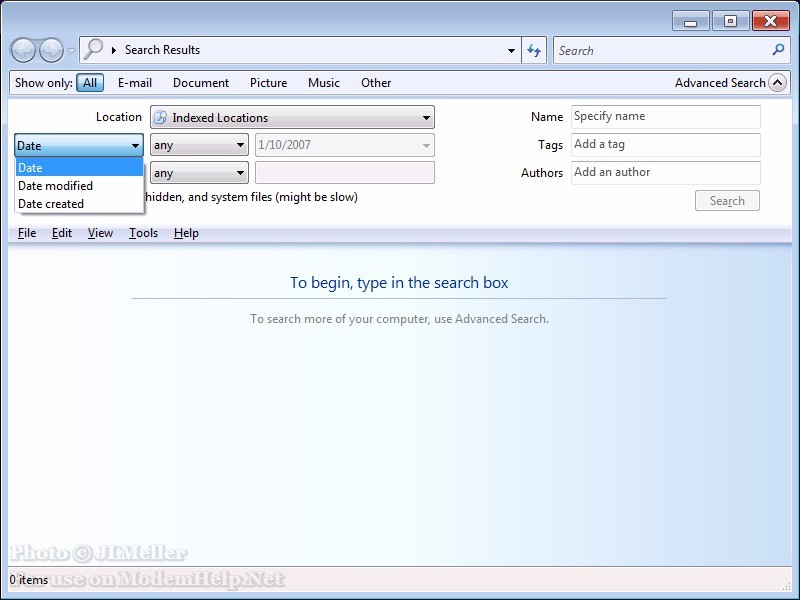The height and width of the screenshot is (600, 800).
Task: Click the search magnifier icon in Search box
Action: pyautogui.click(x=778, y=50)
